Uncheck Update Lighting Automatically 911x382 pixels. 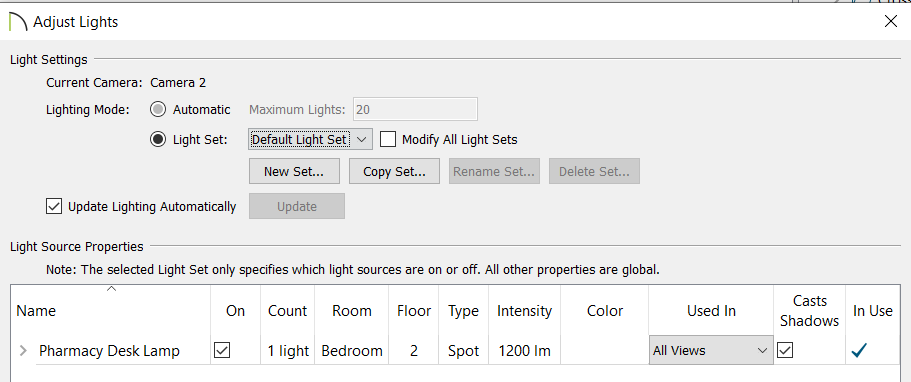54,206
